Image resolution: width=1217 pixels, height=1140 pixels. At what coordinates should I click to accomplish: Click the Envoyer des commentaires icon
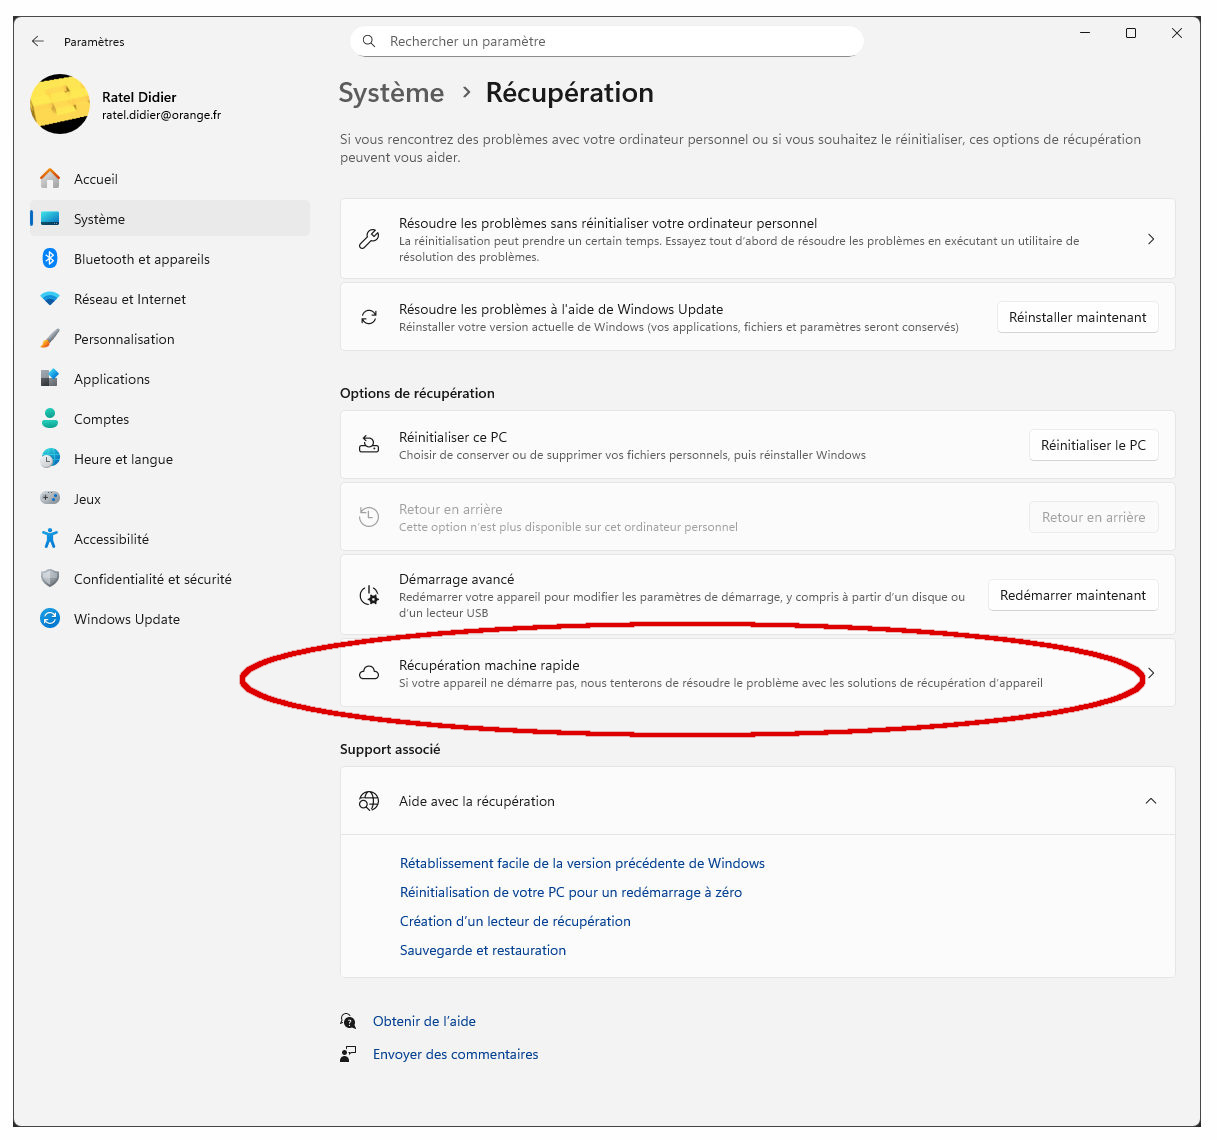(348, 1054)
